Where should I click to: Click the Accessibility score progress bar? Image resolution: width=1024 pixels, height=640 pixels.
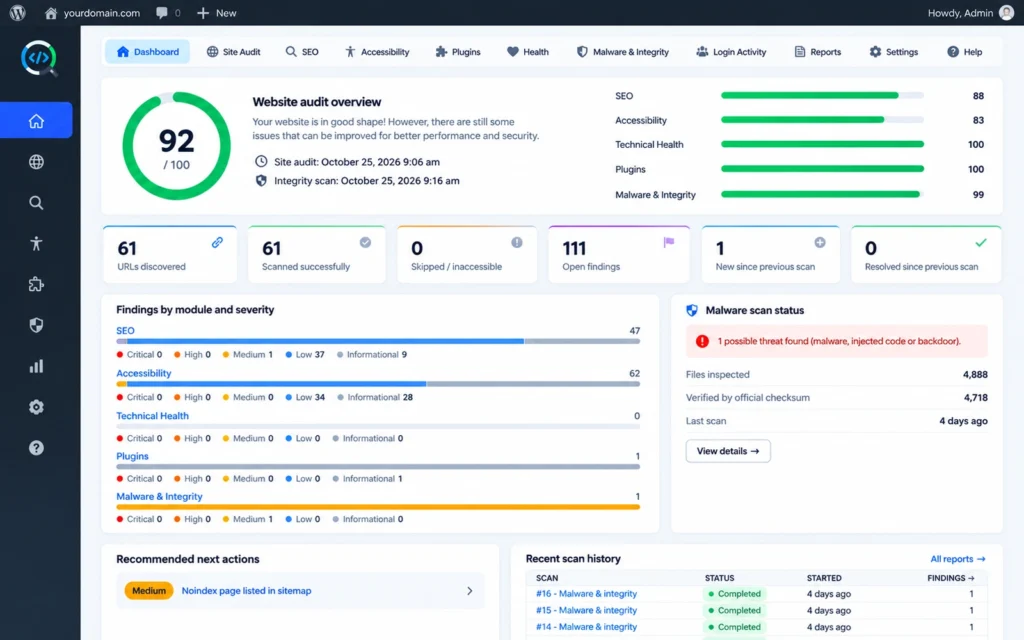[822, 120]
